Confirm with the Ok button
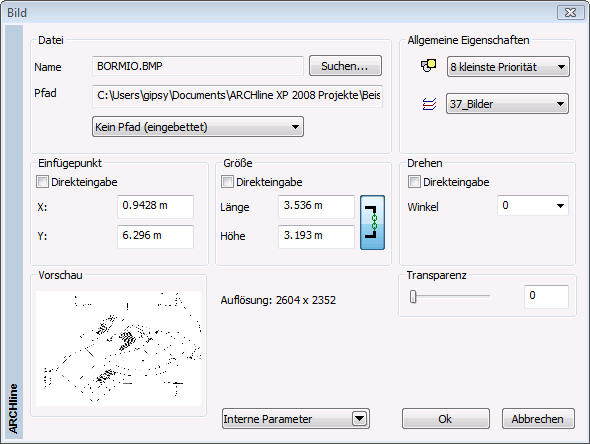Screen dimensions: 590x444 click(446, 418)
